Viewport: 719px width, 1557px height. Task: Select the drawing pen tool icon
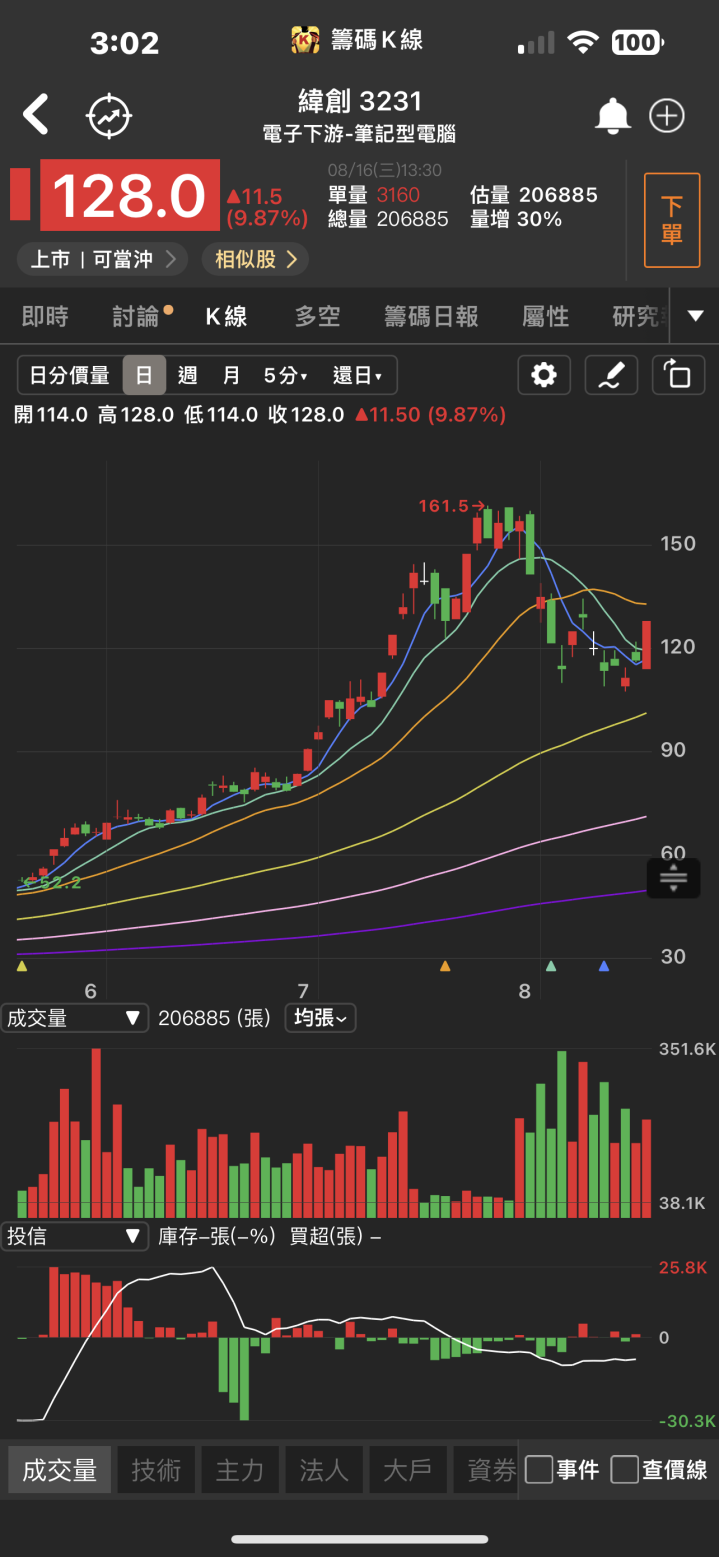(610, 375)
